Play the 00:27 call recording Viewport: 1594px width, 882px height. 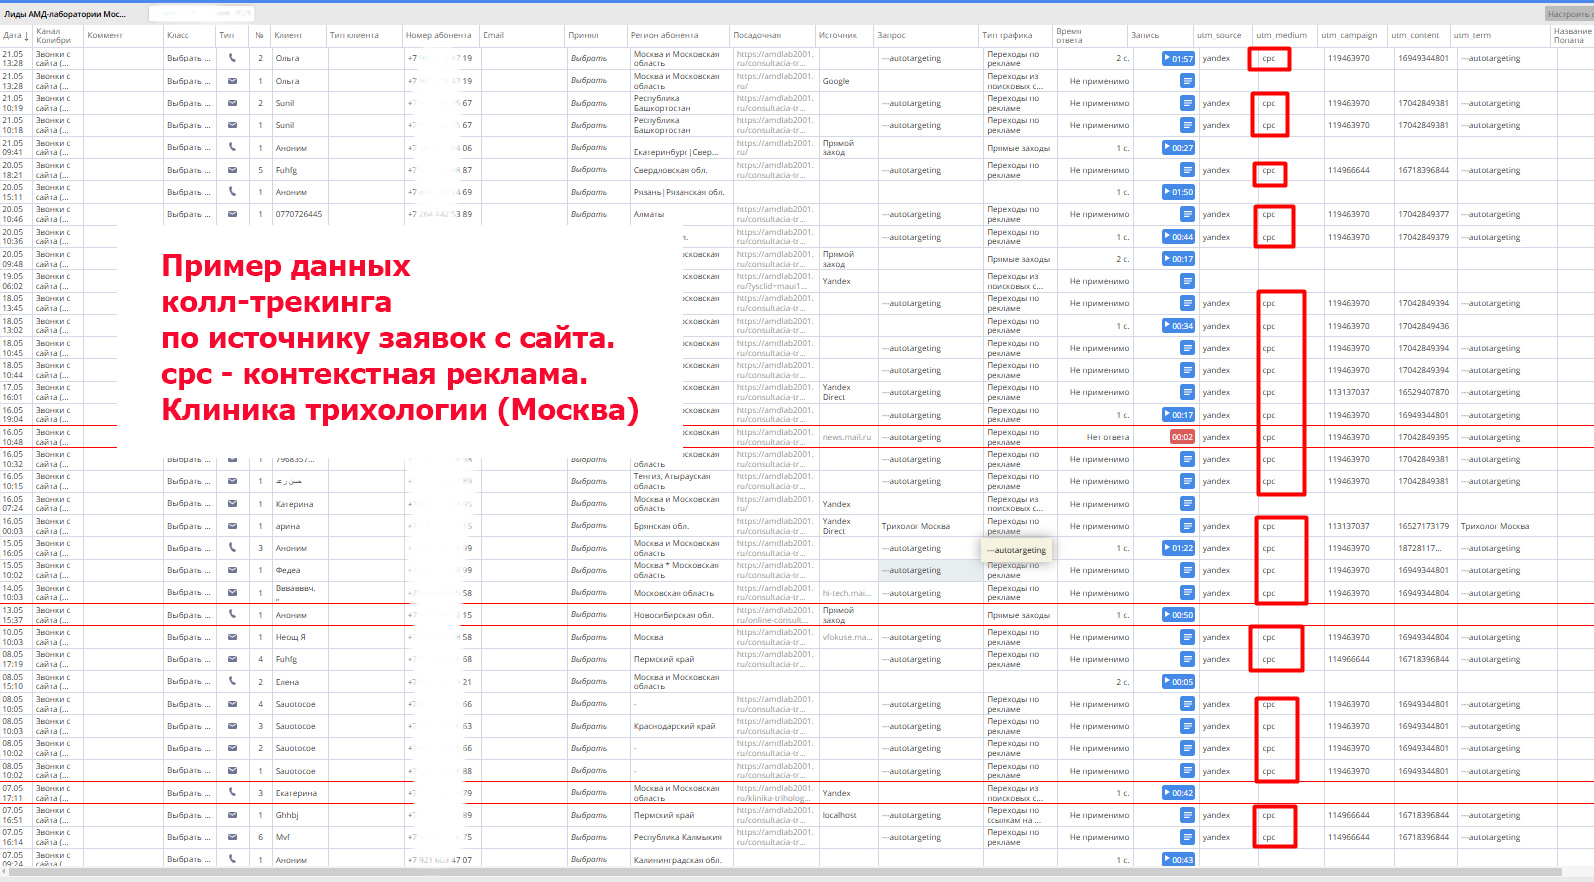pyautogui.click(x=1178, y=147)
